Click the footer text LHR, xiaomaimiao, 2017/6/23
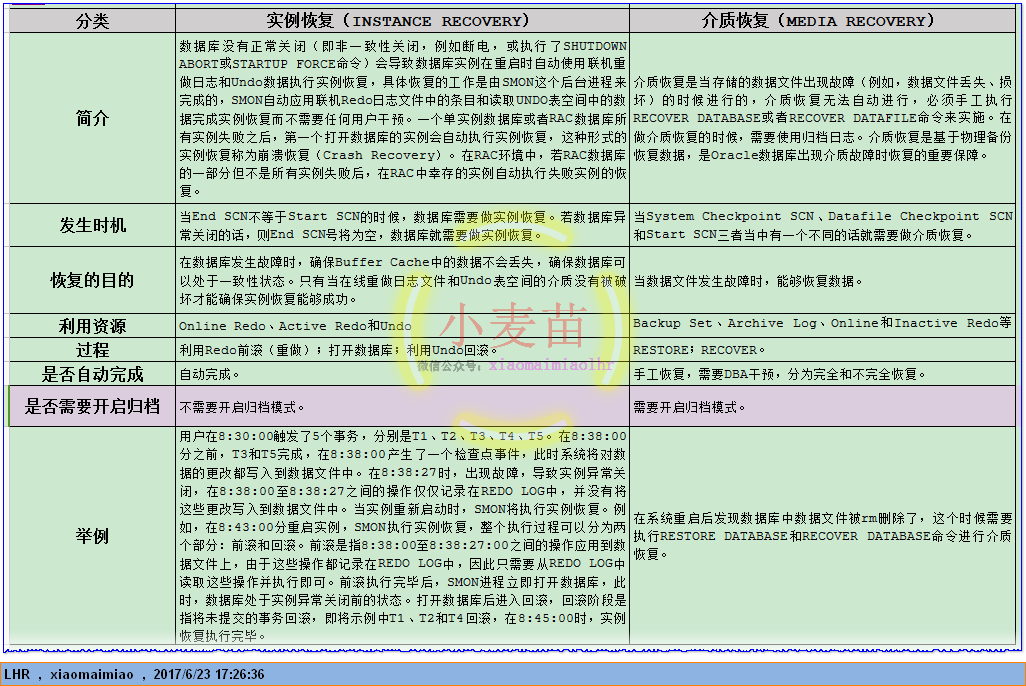Image resolution: width=1026 pixels, height=686 pixels. pyautogui.click(x=134, y=674)
